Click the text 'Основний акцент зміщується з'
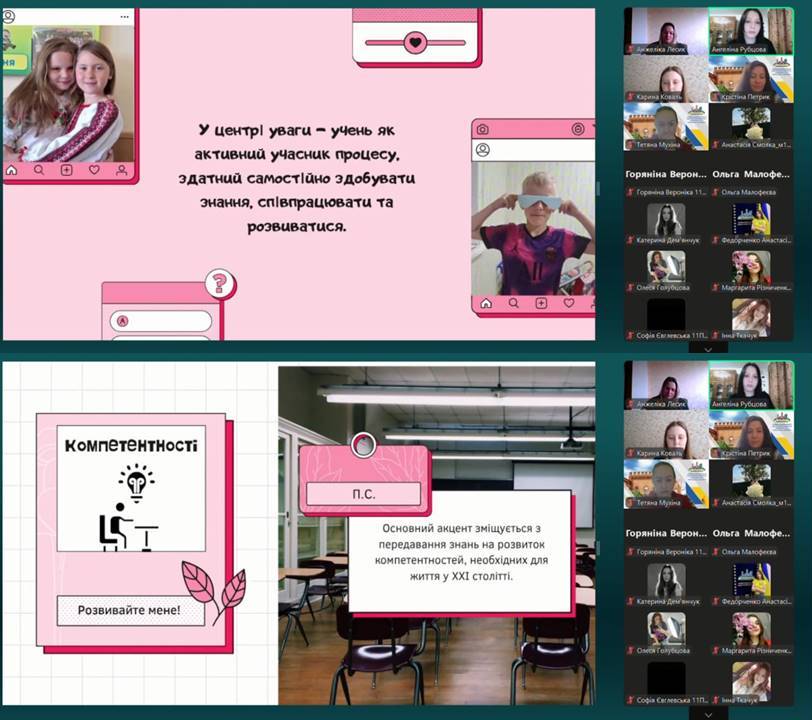Image resolution: width=812 pixels, height=720 pixels. [x=461, y=528]
